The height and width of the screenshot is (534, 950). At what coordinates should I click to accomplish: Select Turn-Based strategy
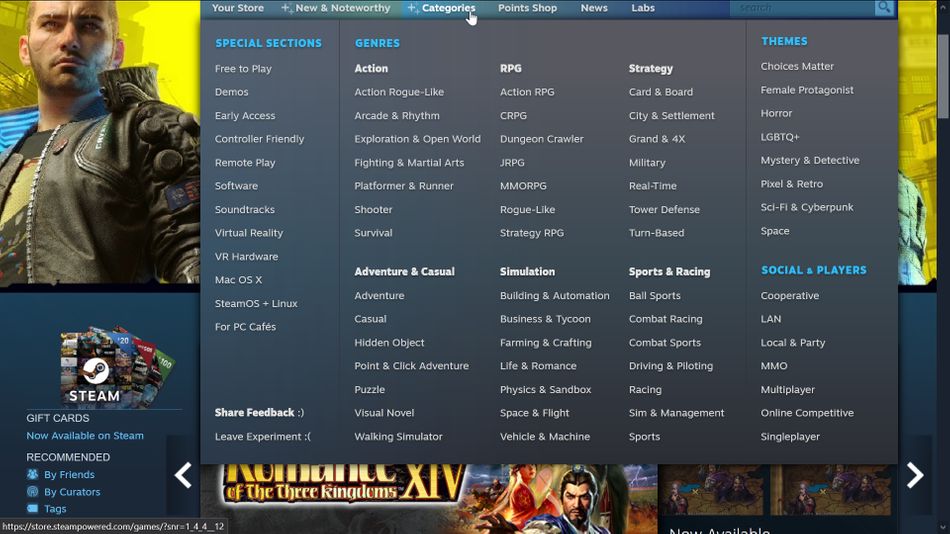[656, 233]
